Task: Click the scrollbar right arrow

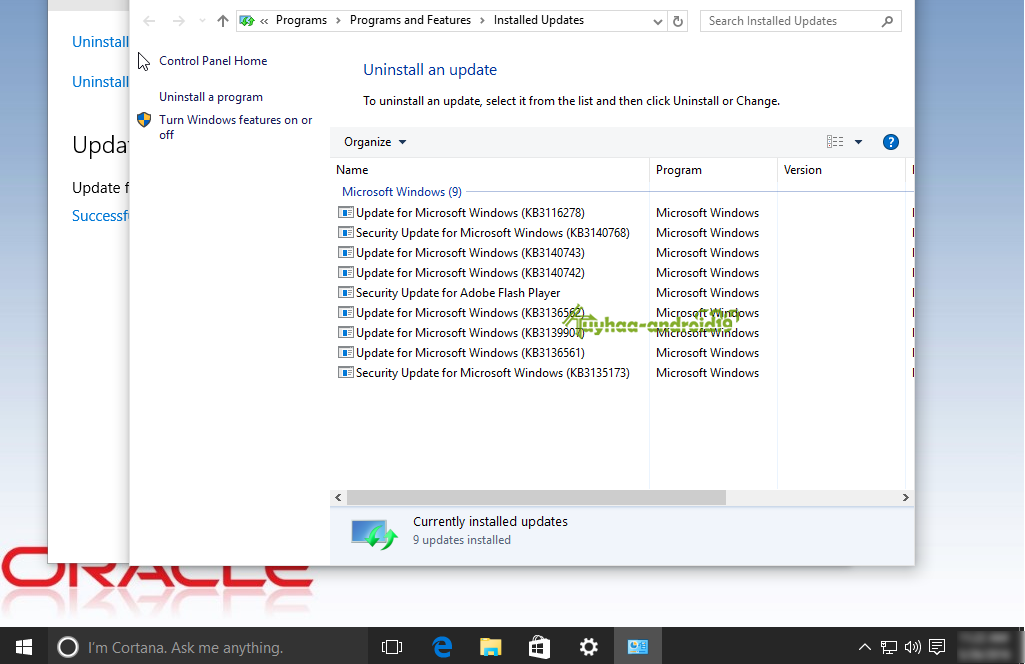Action: pos(905,497)
